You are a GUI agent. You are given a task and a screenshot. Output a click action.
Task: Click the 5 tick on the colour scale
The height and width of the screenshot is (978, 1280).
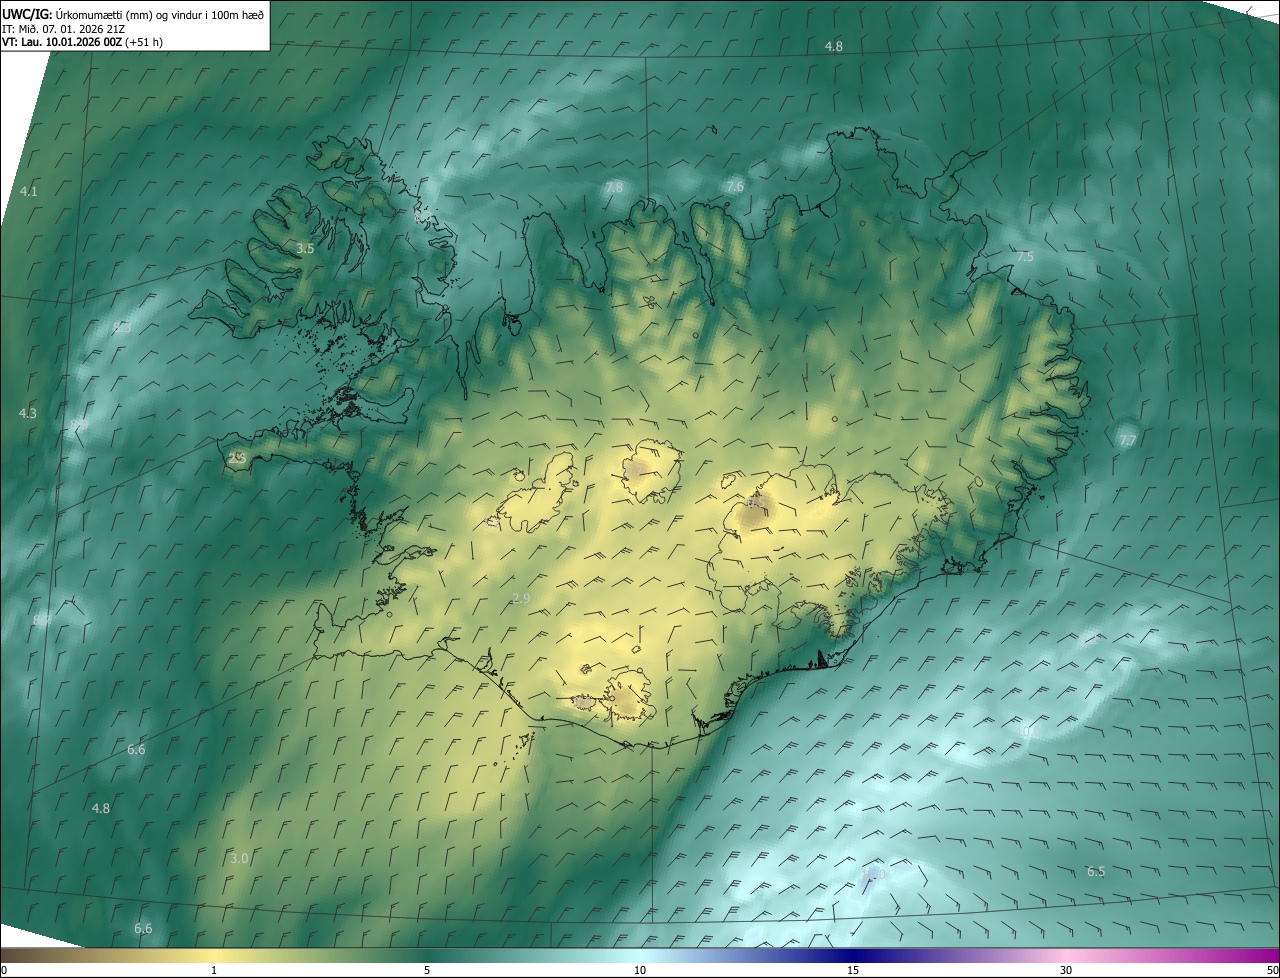click(427, 970)
